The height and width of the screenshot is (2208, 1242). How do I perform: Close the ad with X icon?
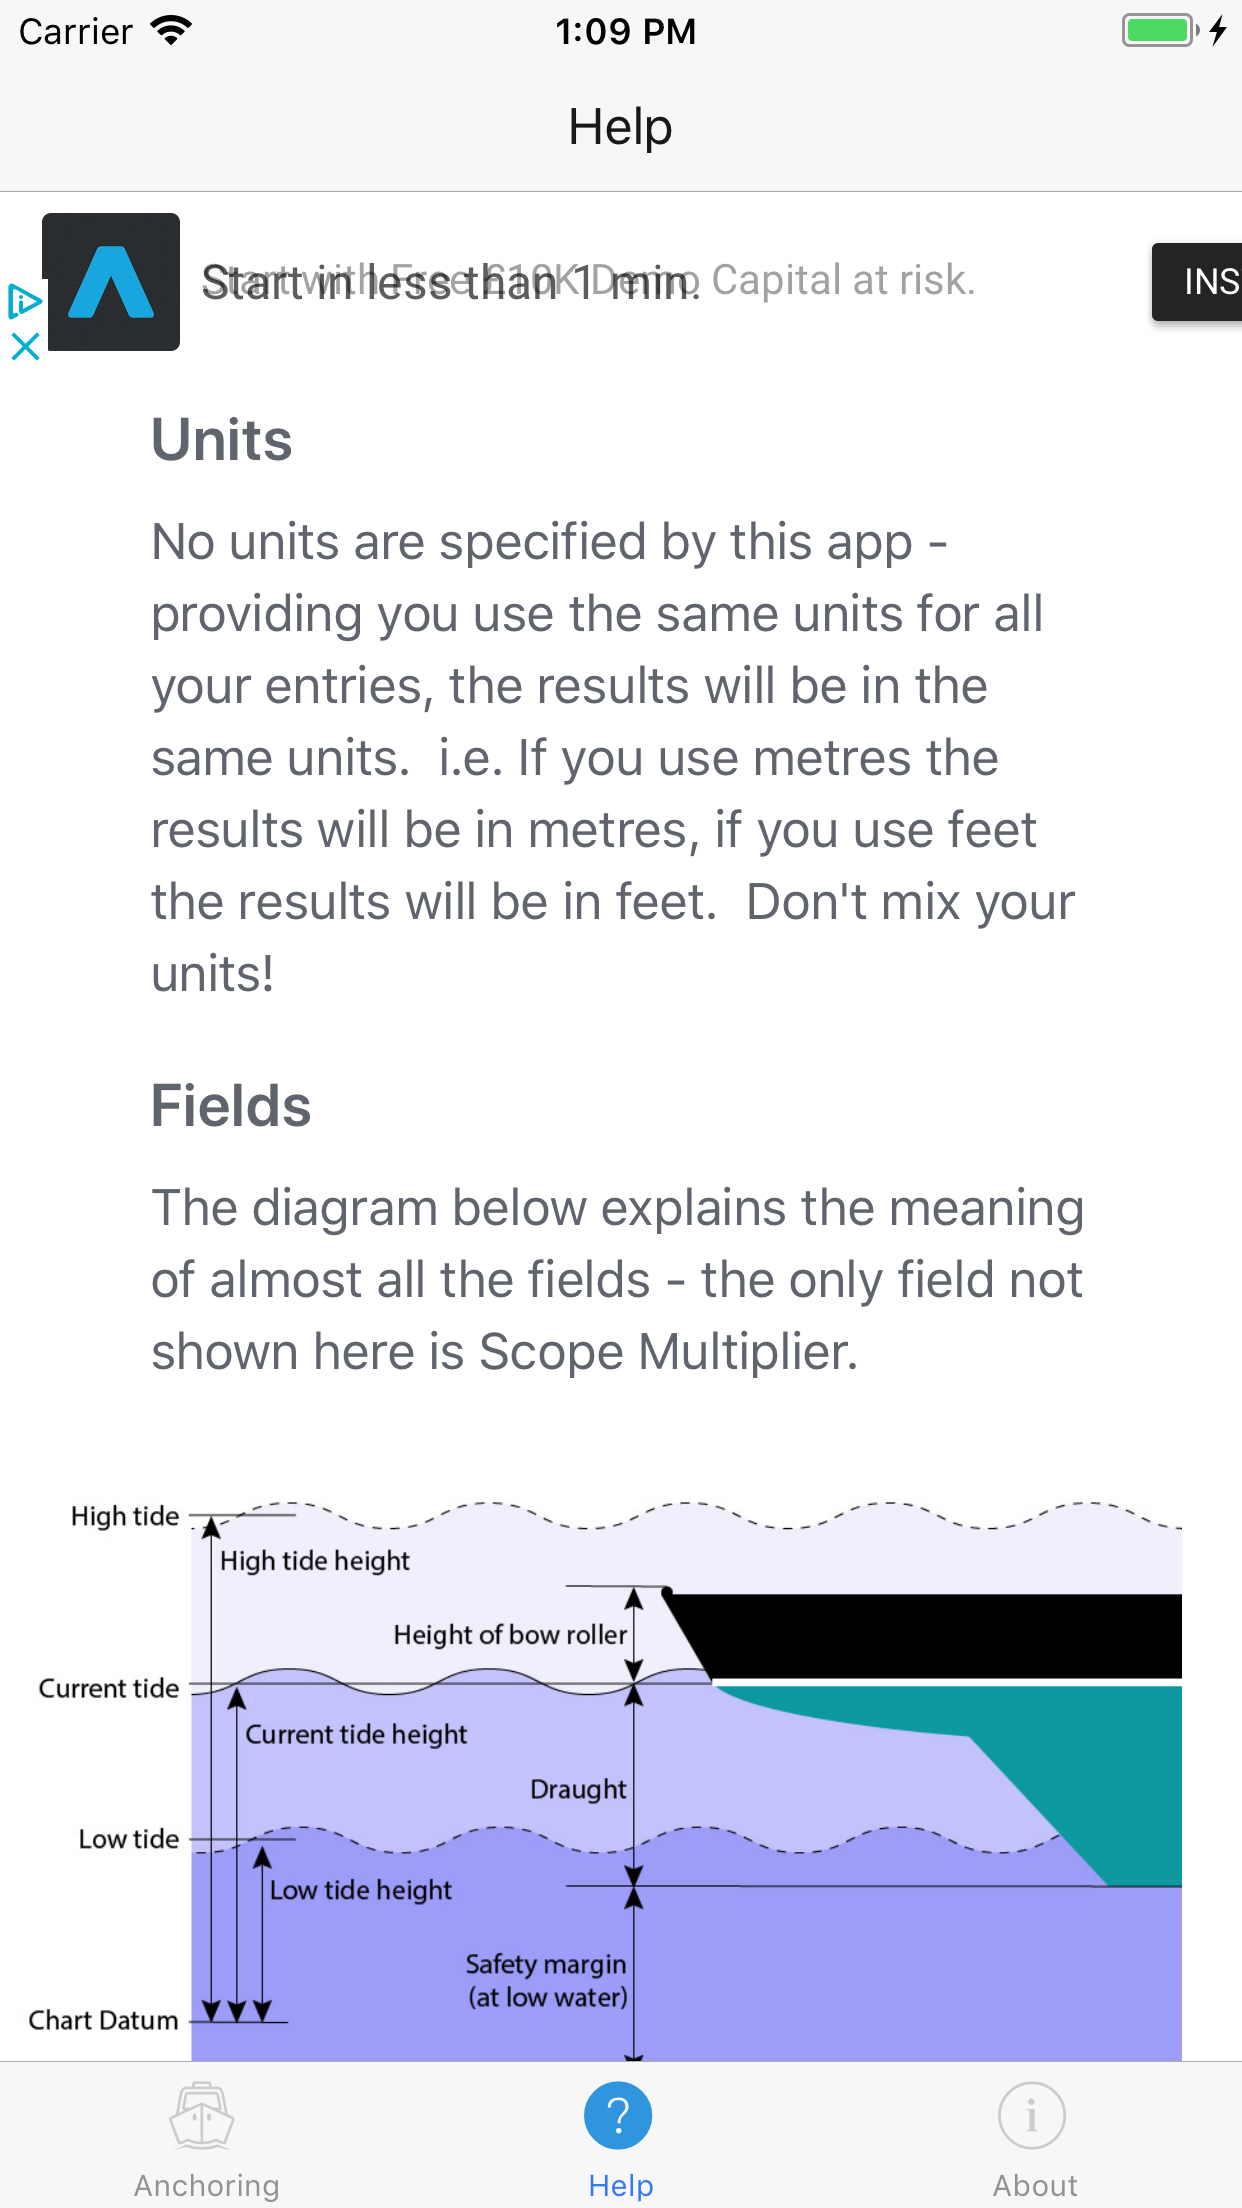[x=25, y=347]
